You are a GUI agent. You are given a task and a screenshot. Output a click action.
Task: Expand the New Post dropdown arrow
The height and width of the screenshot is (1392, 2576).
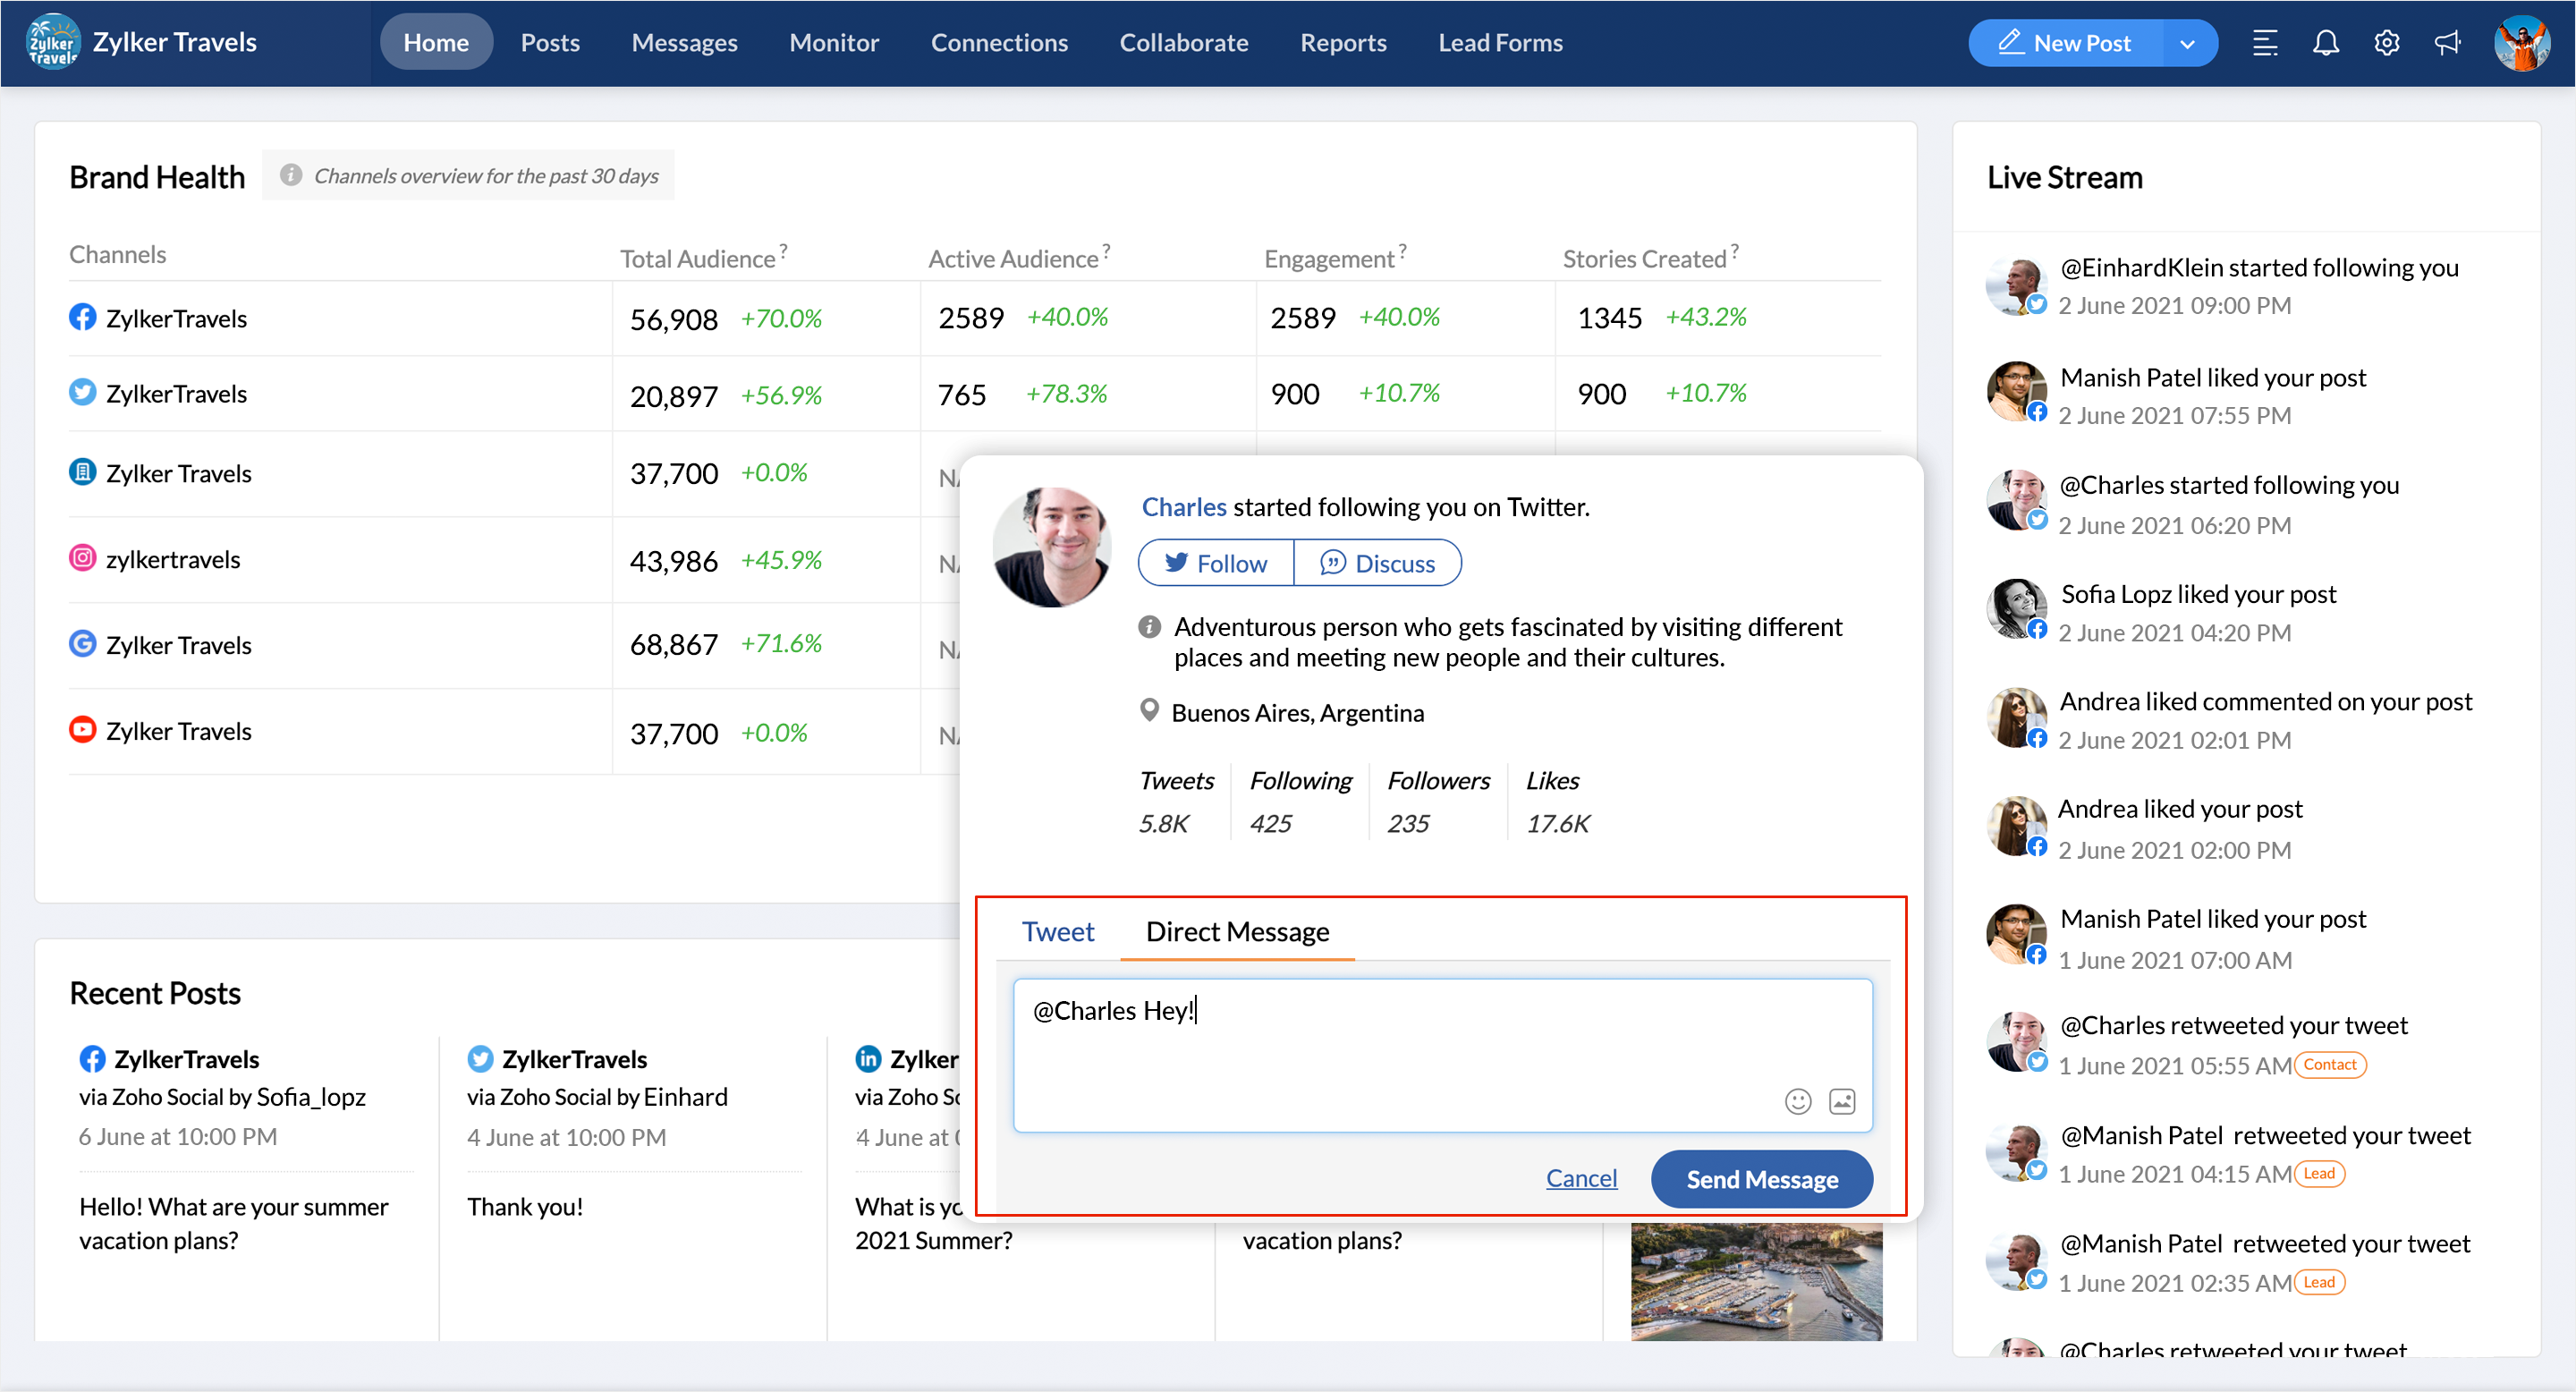(2187, 43)
